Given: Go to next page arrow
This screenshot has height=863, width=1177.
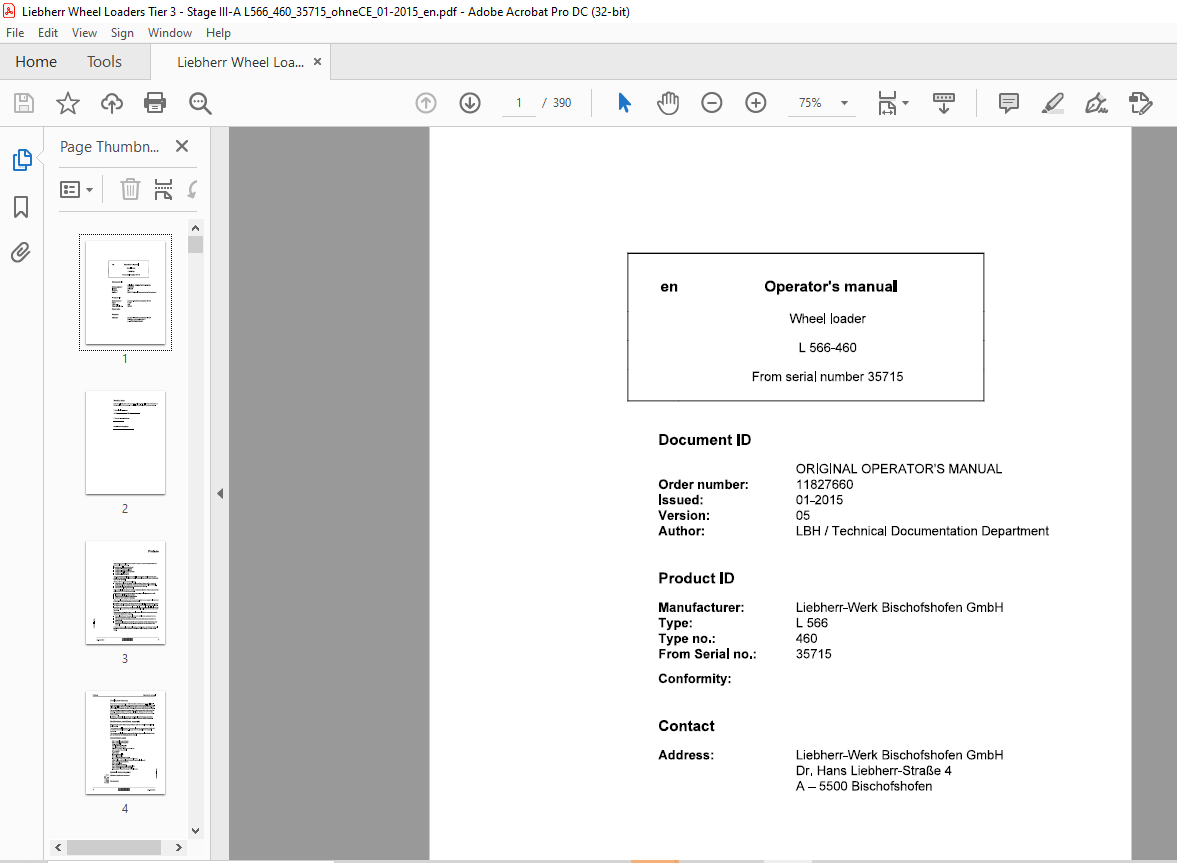Looking at the screenshot, I should coord(470,103).
